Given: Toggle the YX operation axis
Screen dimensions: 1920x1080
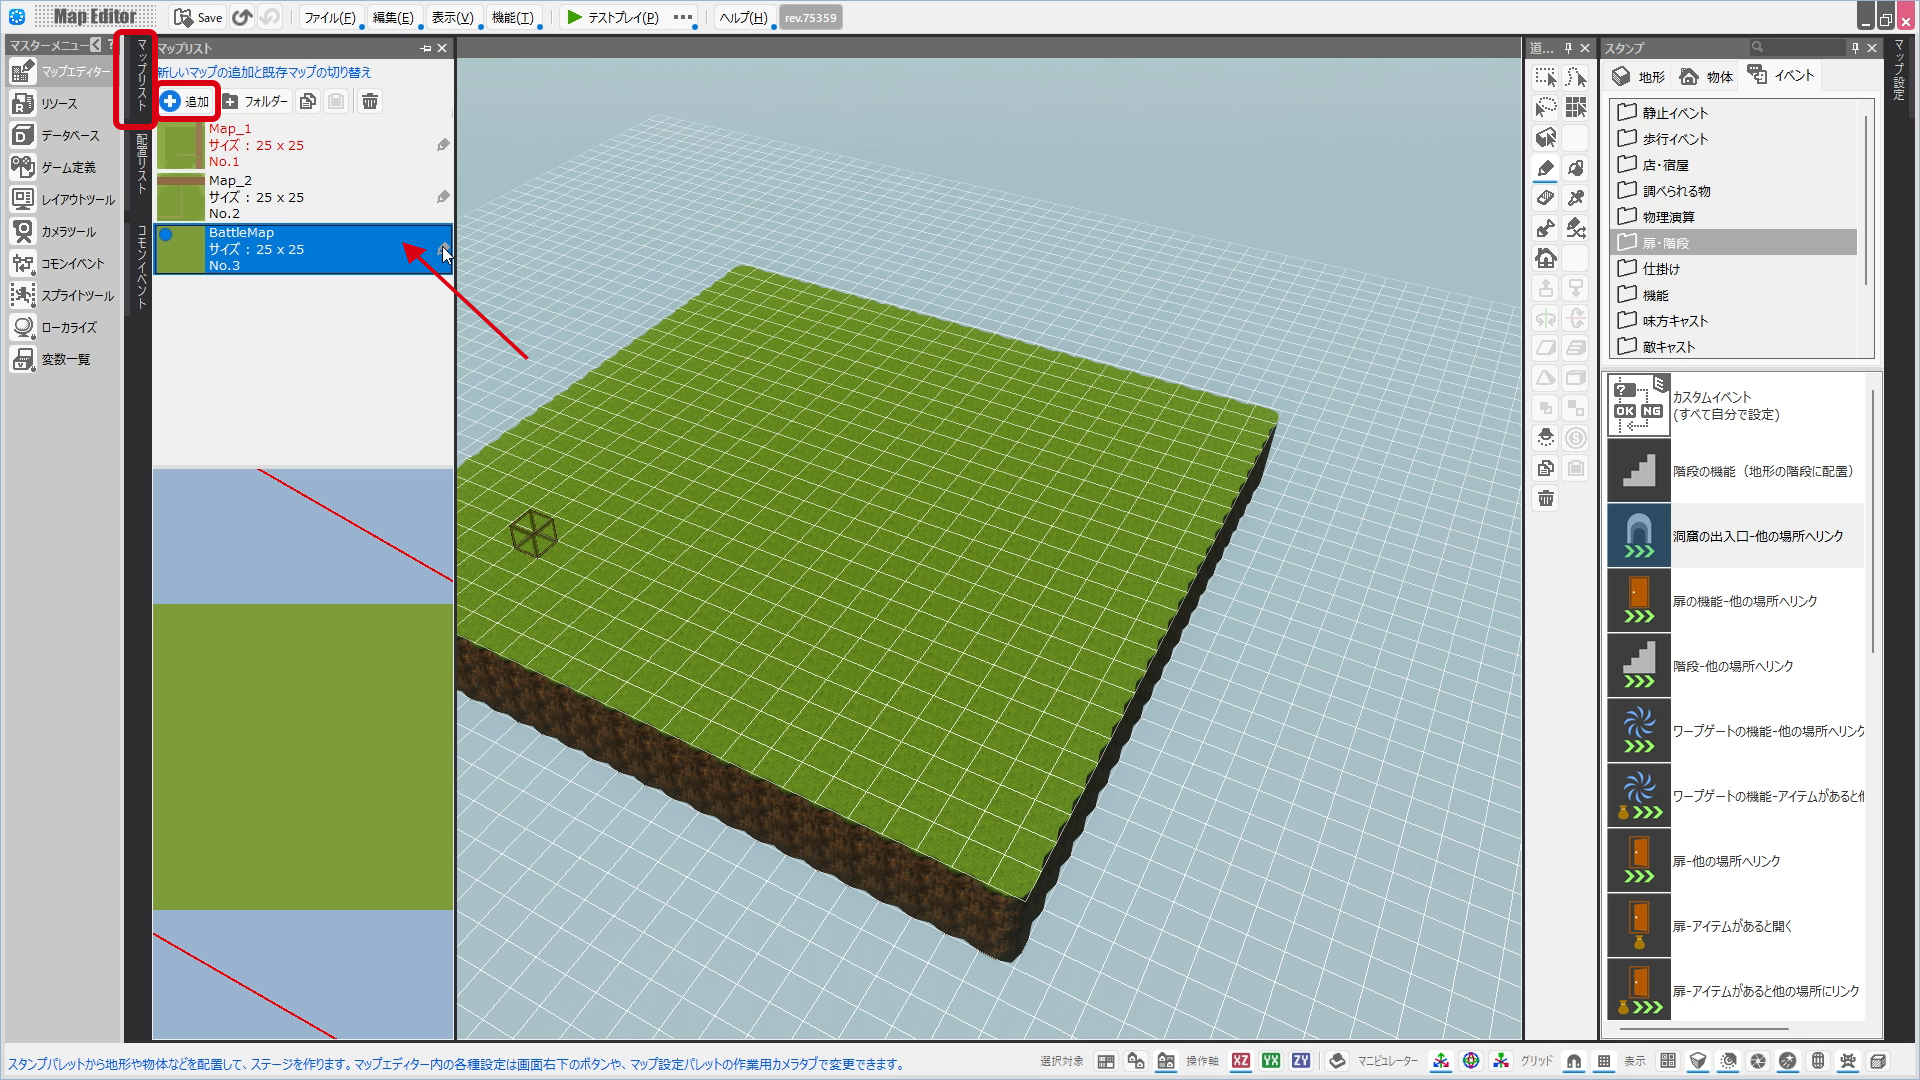Looking at the screenshot, I should pyautogui.click(x=1271, y=1061).
